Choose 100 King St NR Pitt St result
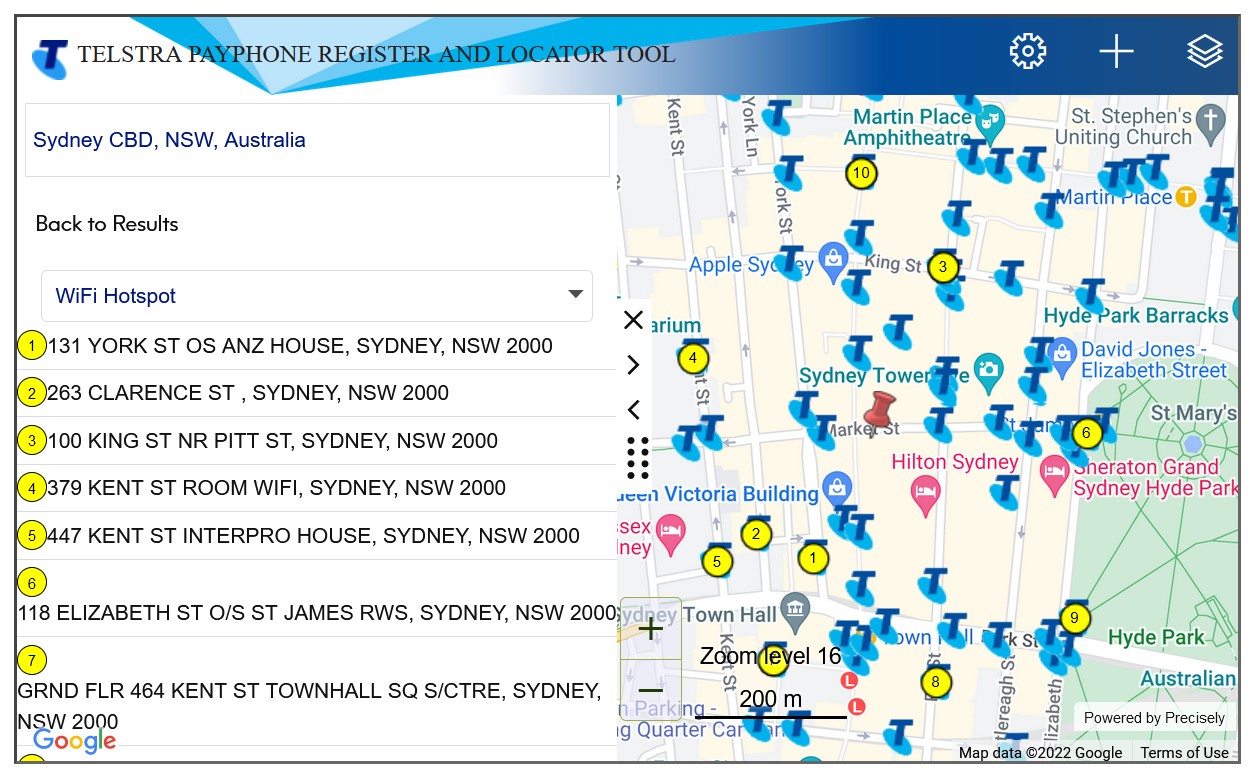Viewport: 1252px width, 771px height. click(x=272, y=441)
